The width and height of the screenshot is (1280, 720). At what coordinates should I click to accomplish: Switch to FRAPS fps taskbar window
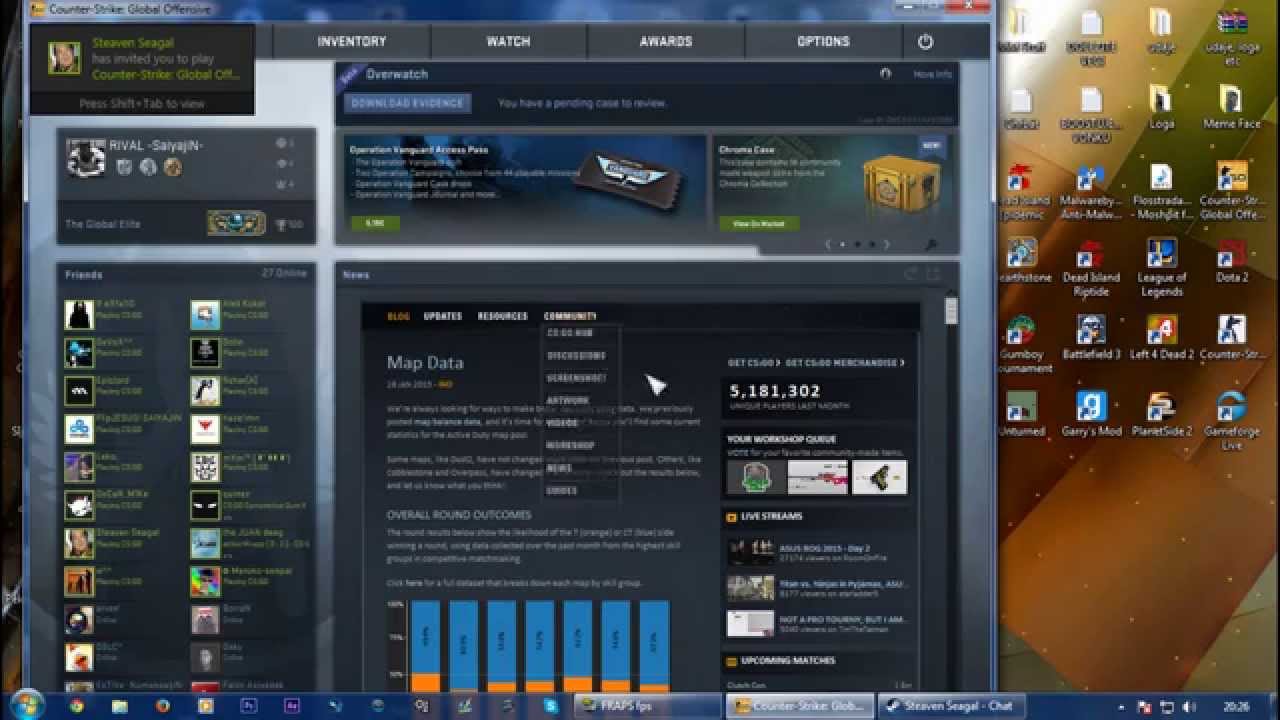pyautogui.click(x=648, y=705)
